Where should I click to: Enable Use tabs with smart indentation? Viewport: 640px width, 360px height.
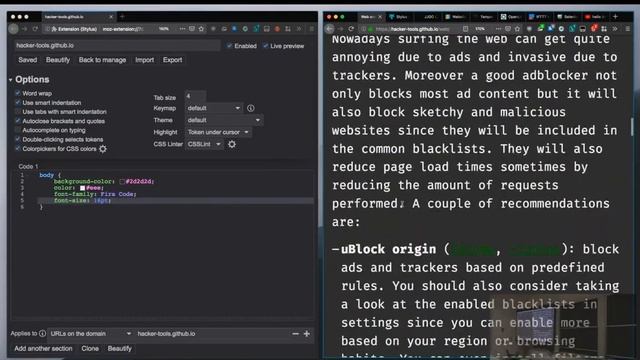coord(18,111)
